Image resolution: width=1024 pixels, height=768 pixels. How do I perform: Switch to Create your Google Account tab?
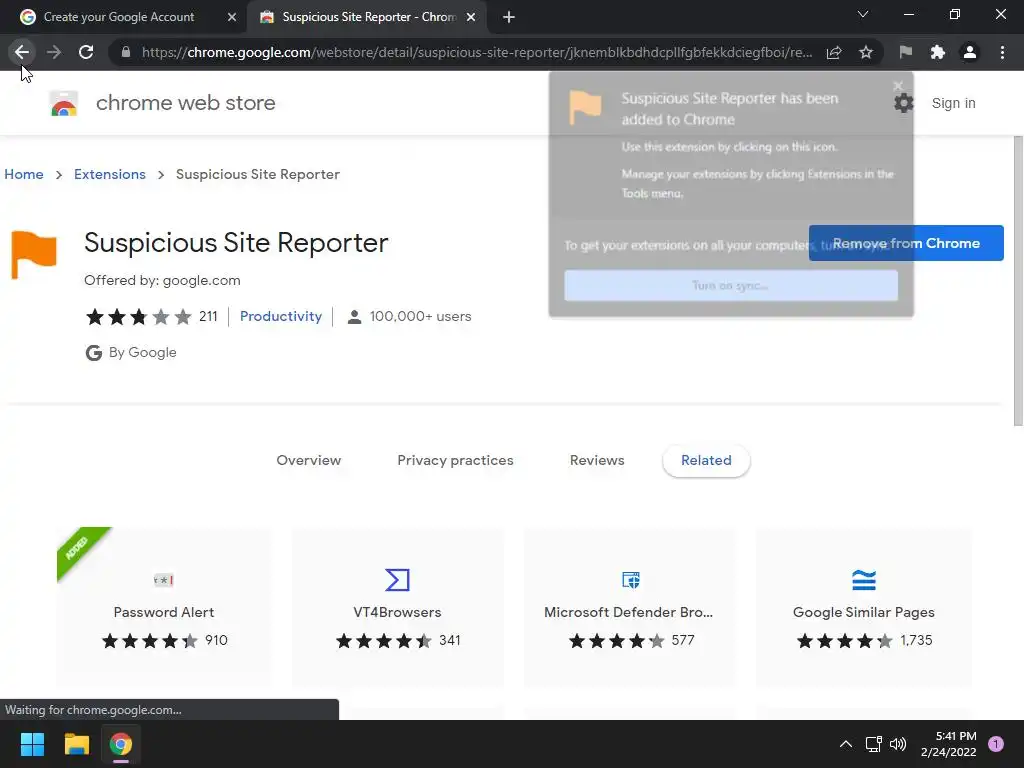tap(119, 17)
